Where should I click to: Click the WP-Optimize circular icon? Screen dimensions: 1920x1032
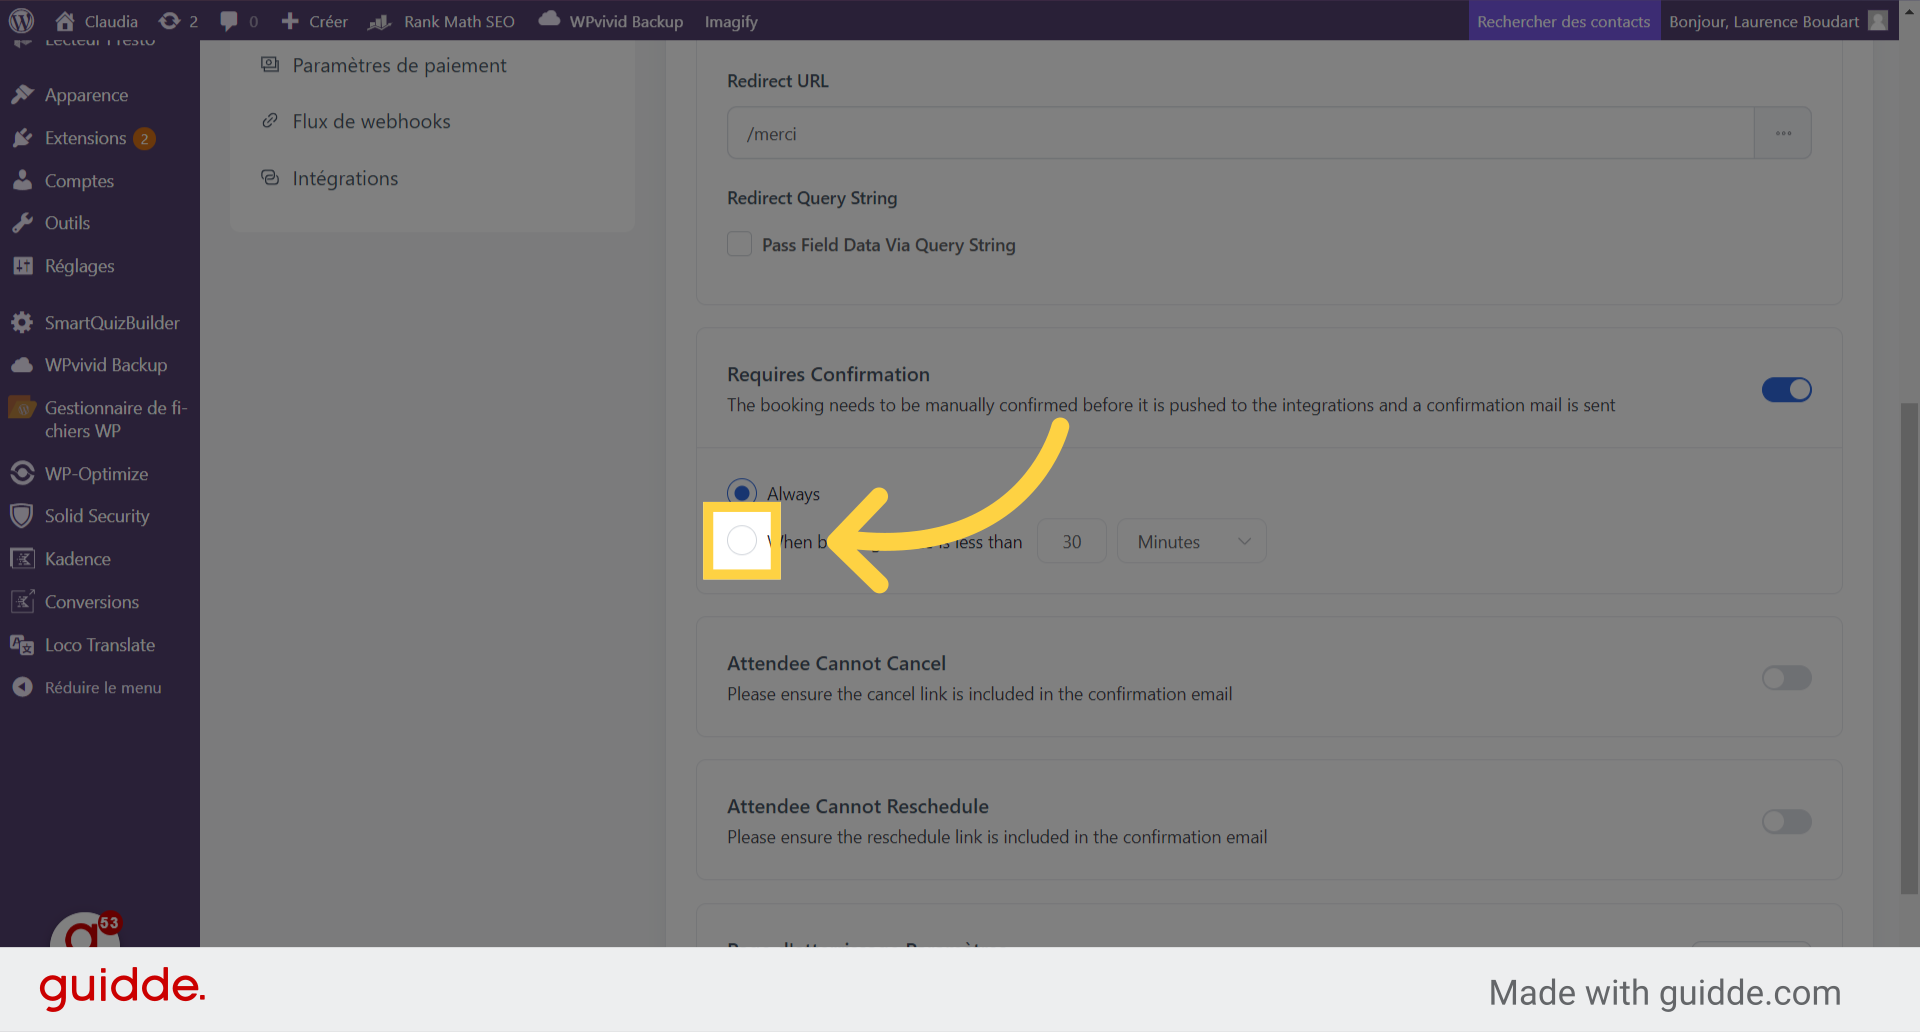[x=22, y=473]
